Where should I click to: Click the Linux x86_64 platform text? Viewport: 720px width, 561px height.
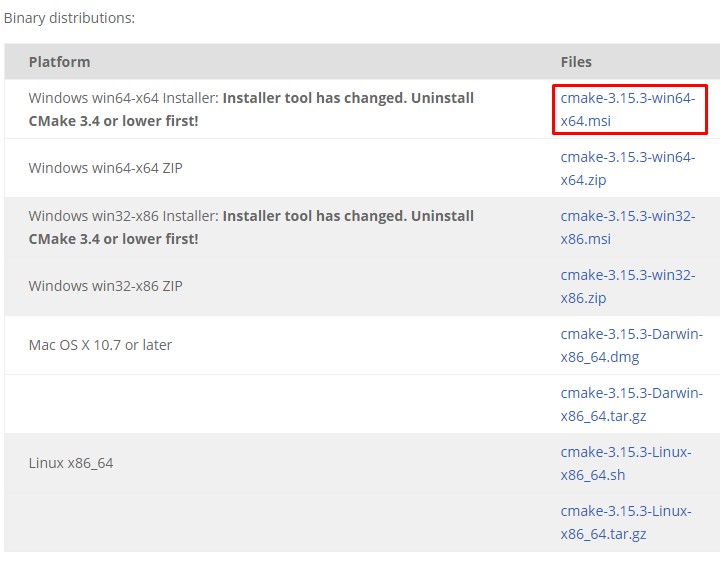71,463
